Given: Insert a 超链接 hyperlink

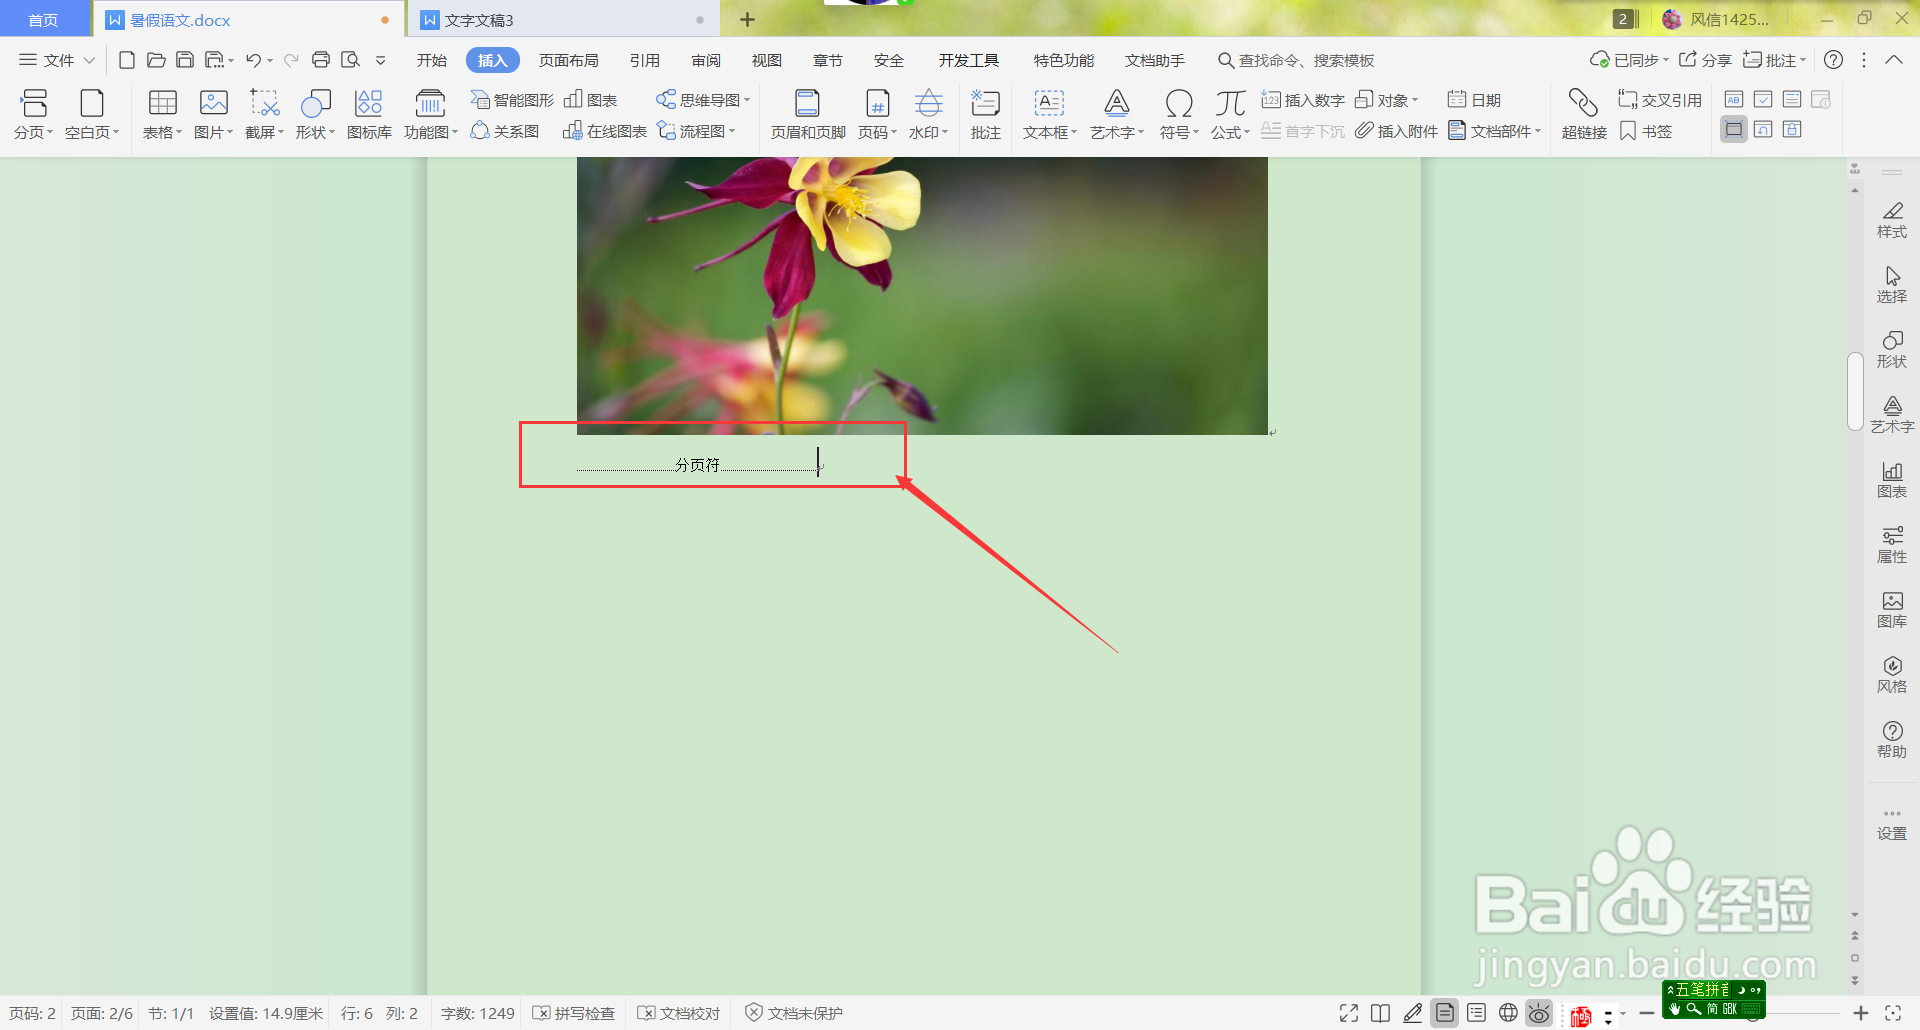Looking at the screenshot, I should pyautogui.click(x=1584, y=114).
